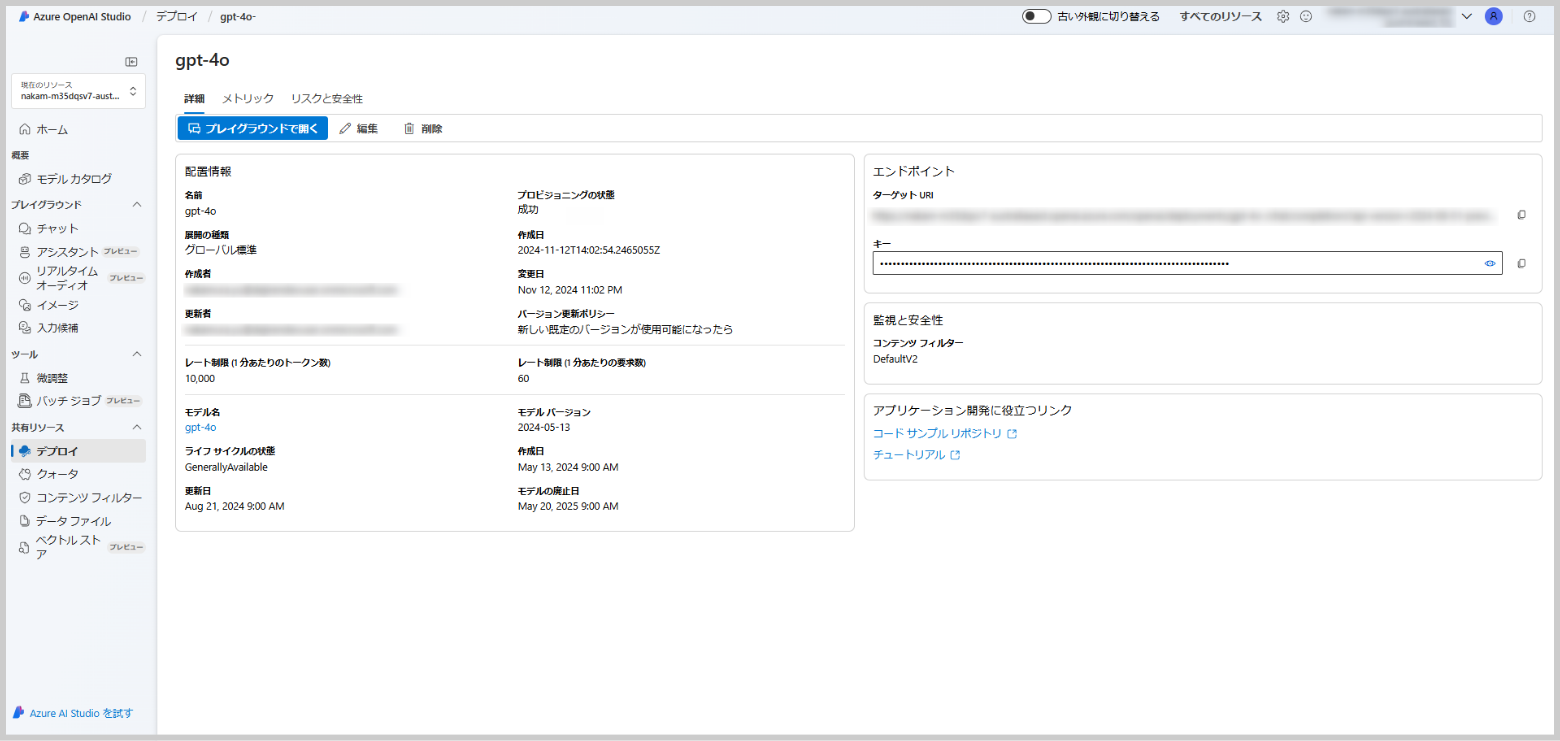
Task: Select the 詳細 tab
Action: pos(194,99)
